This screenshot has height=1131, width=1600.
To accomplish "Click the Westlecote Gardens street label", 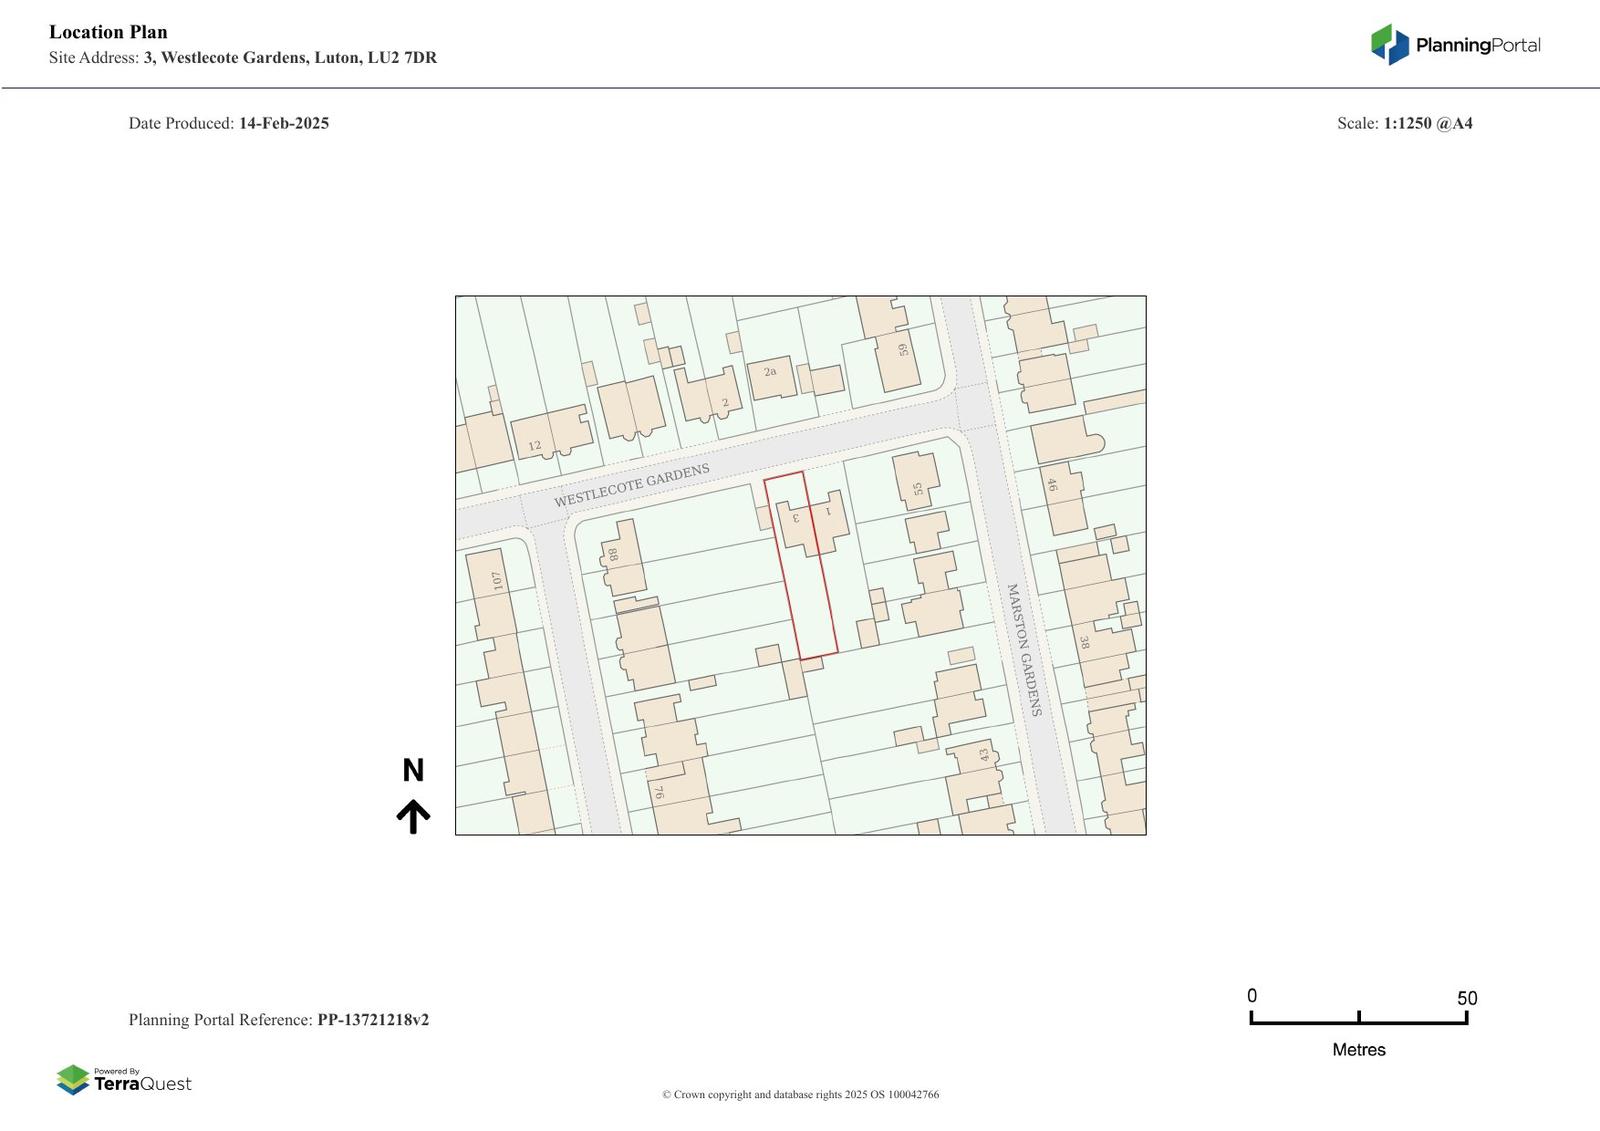I will pos(632,485).
